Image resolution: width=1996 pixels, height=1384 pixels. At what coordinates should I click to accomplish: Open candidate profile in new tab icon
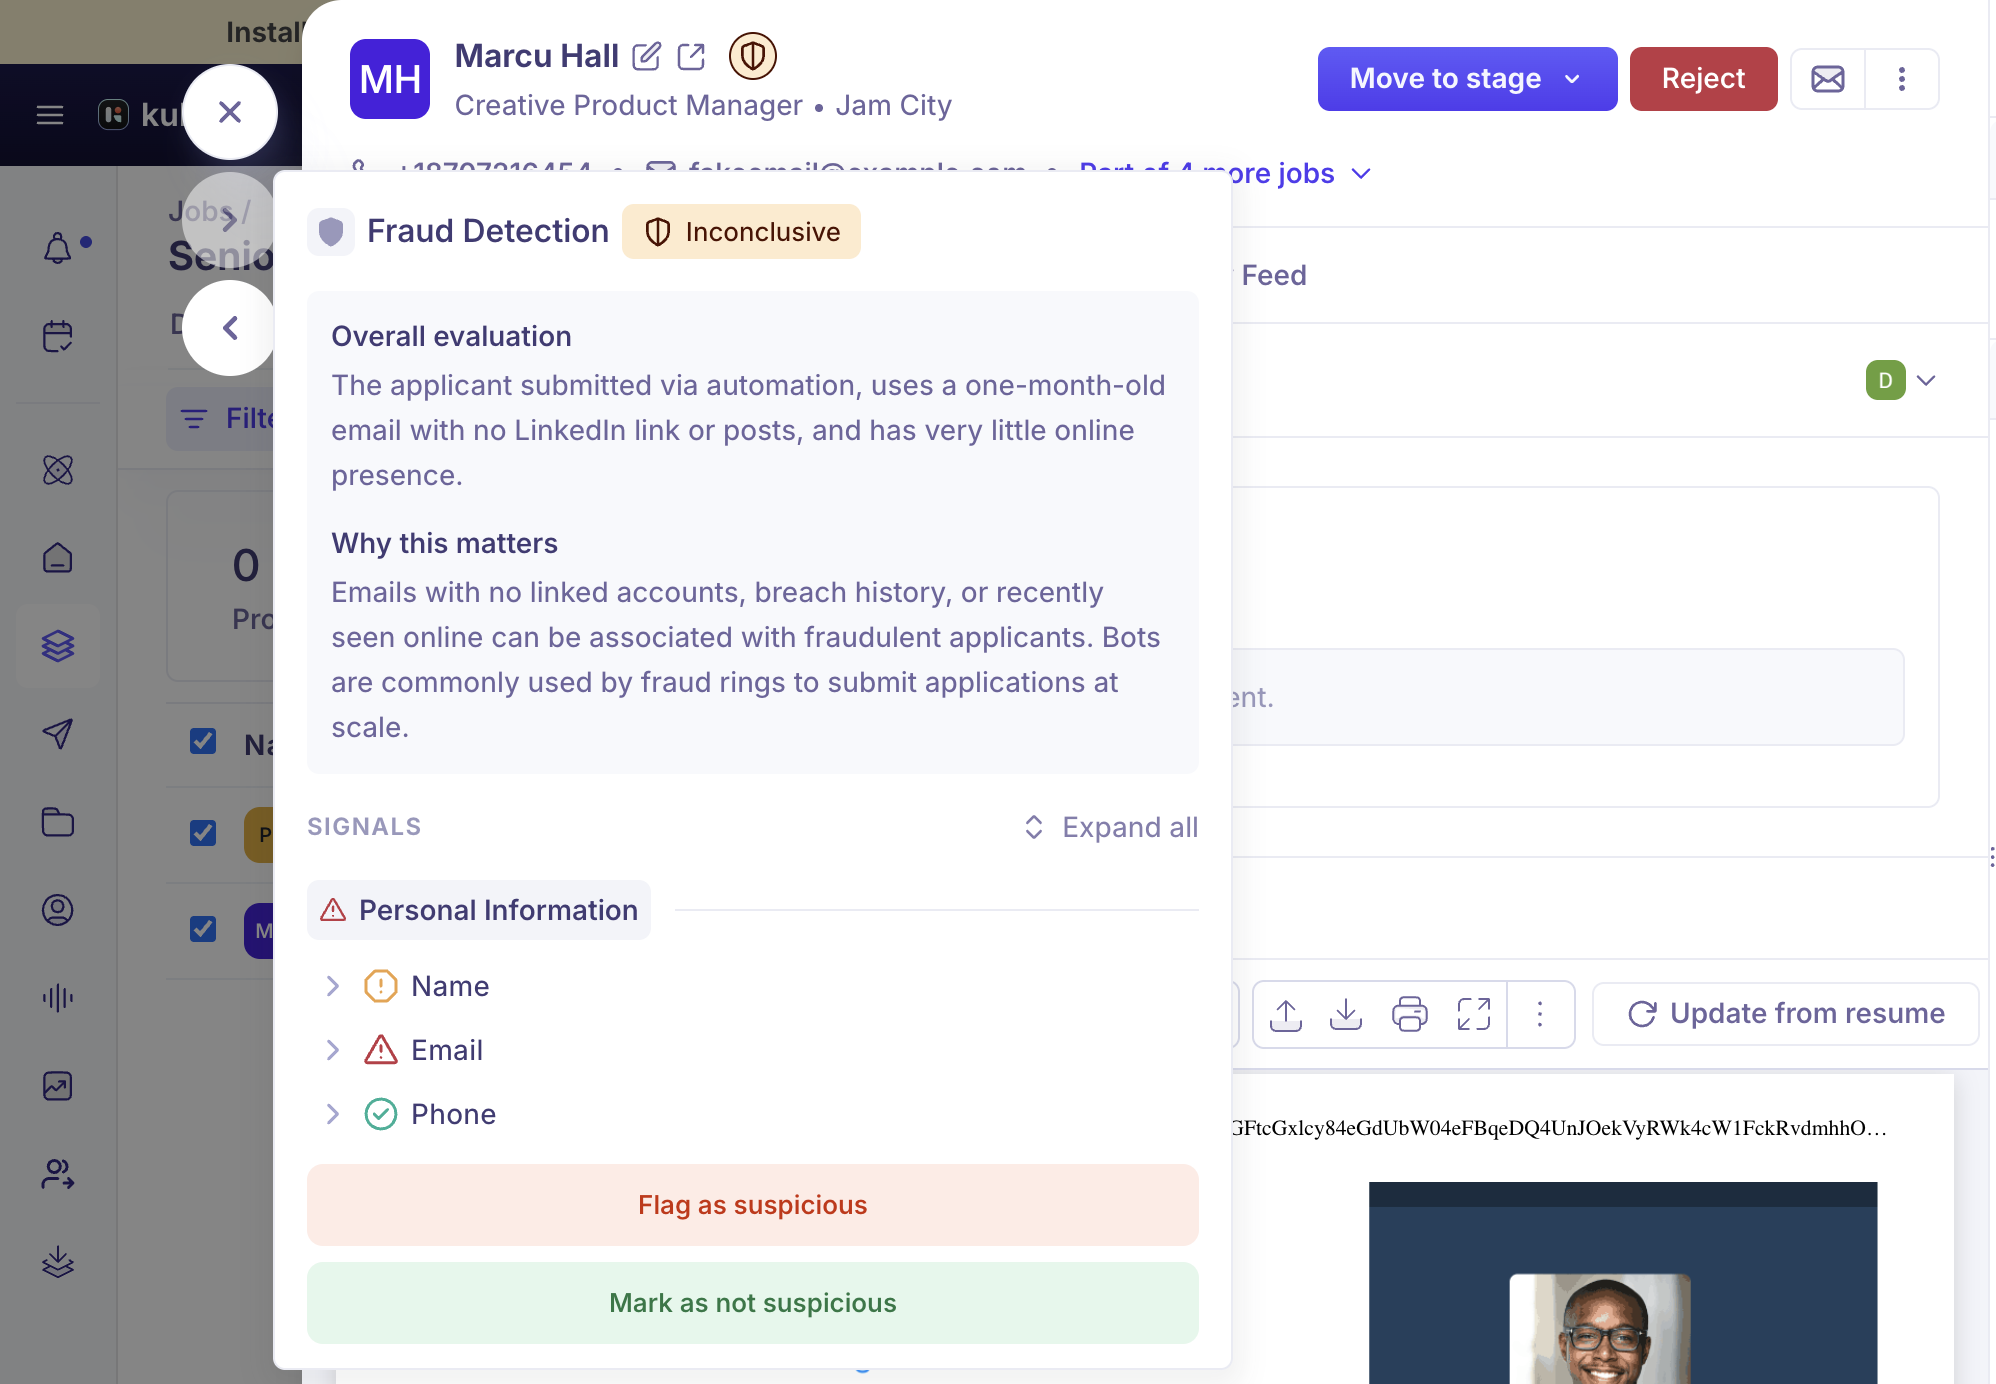691,56
